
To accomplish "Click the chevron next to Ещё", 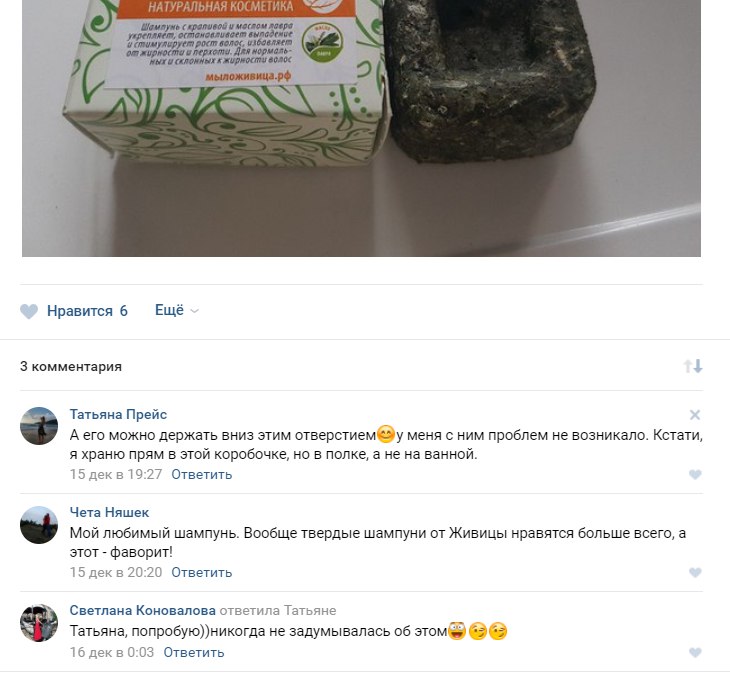I will pyautogui.click(x=195, y=311).
